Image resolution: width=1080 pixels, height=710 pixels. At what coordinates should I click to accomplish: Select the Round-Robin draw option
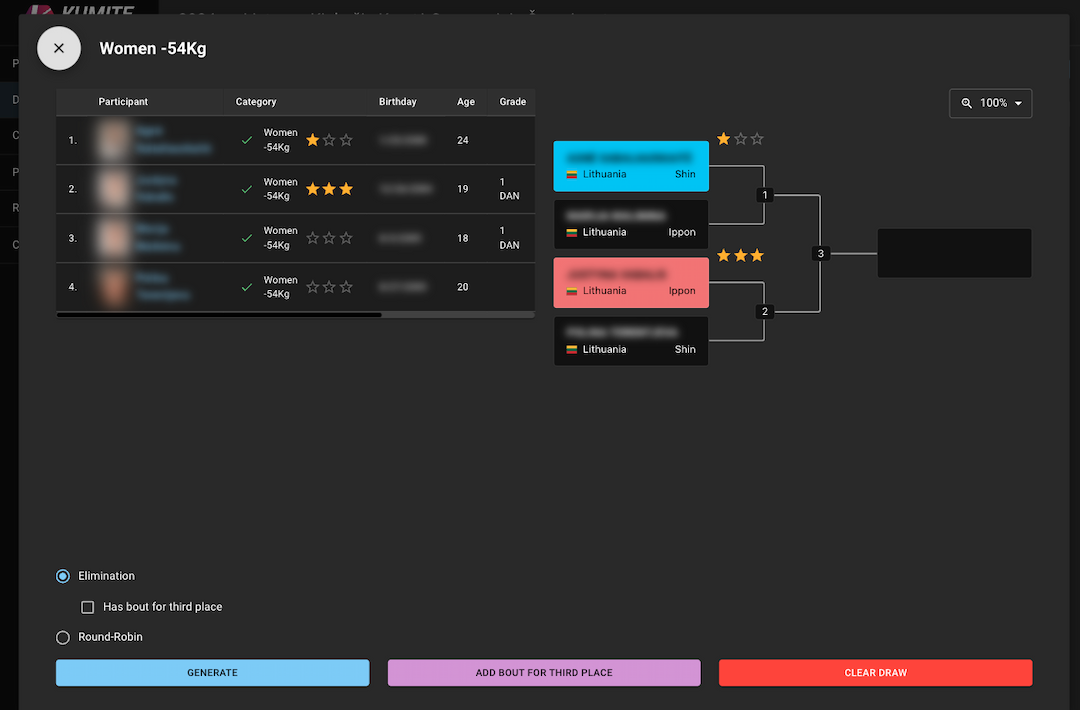63,637
